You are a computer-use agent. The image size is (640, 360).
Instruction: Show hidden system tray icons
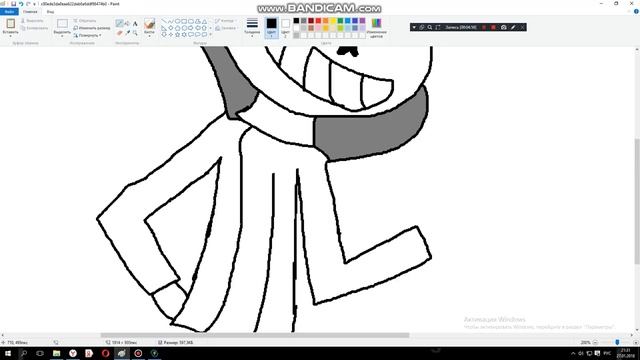pos(573,353)
